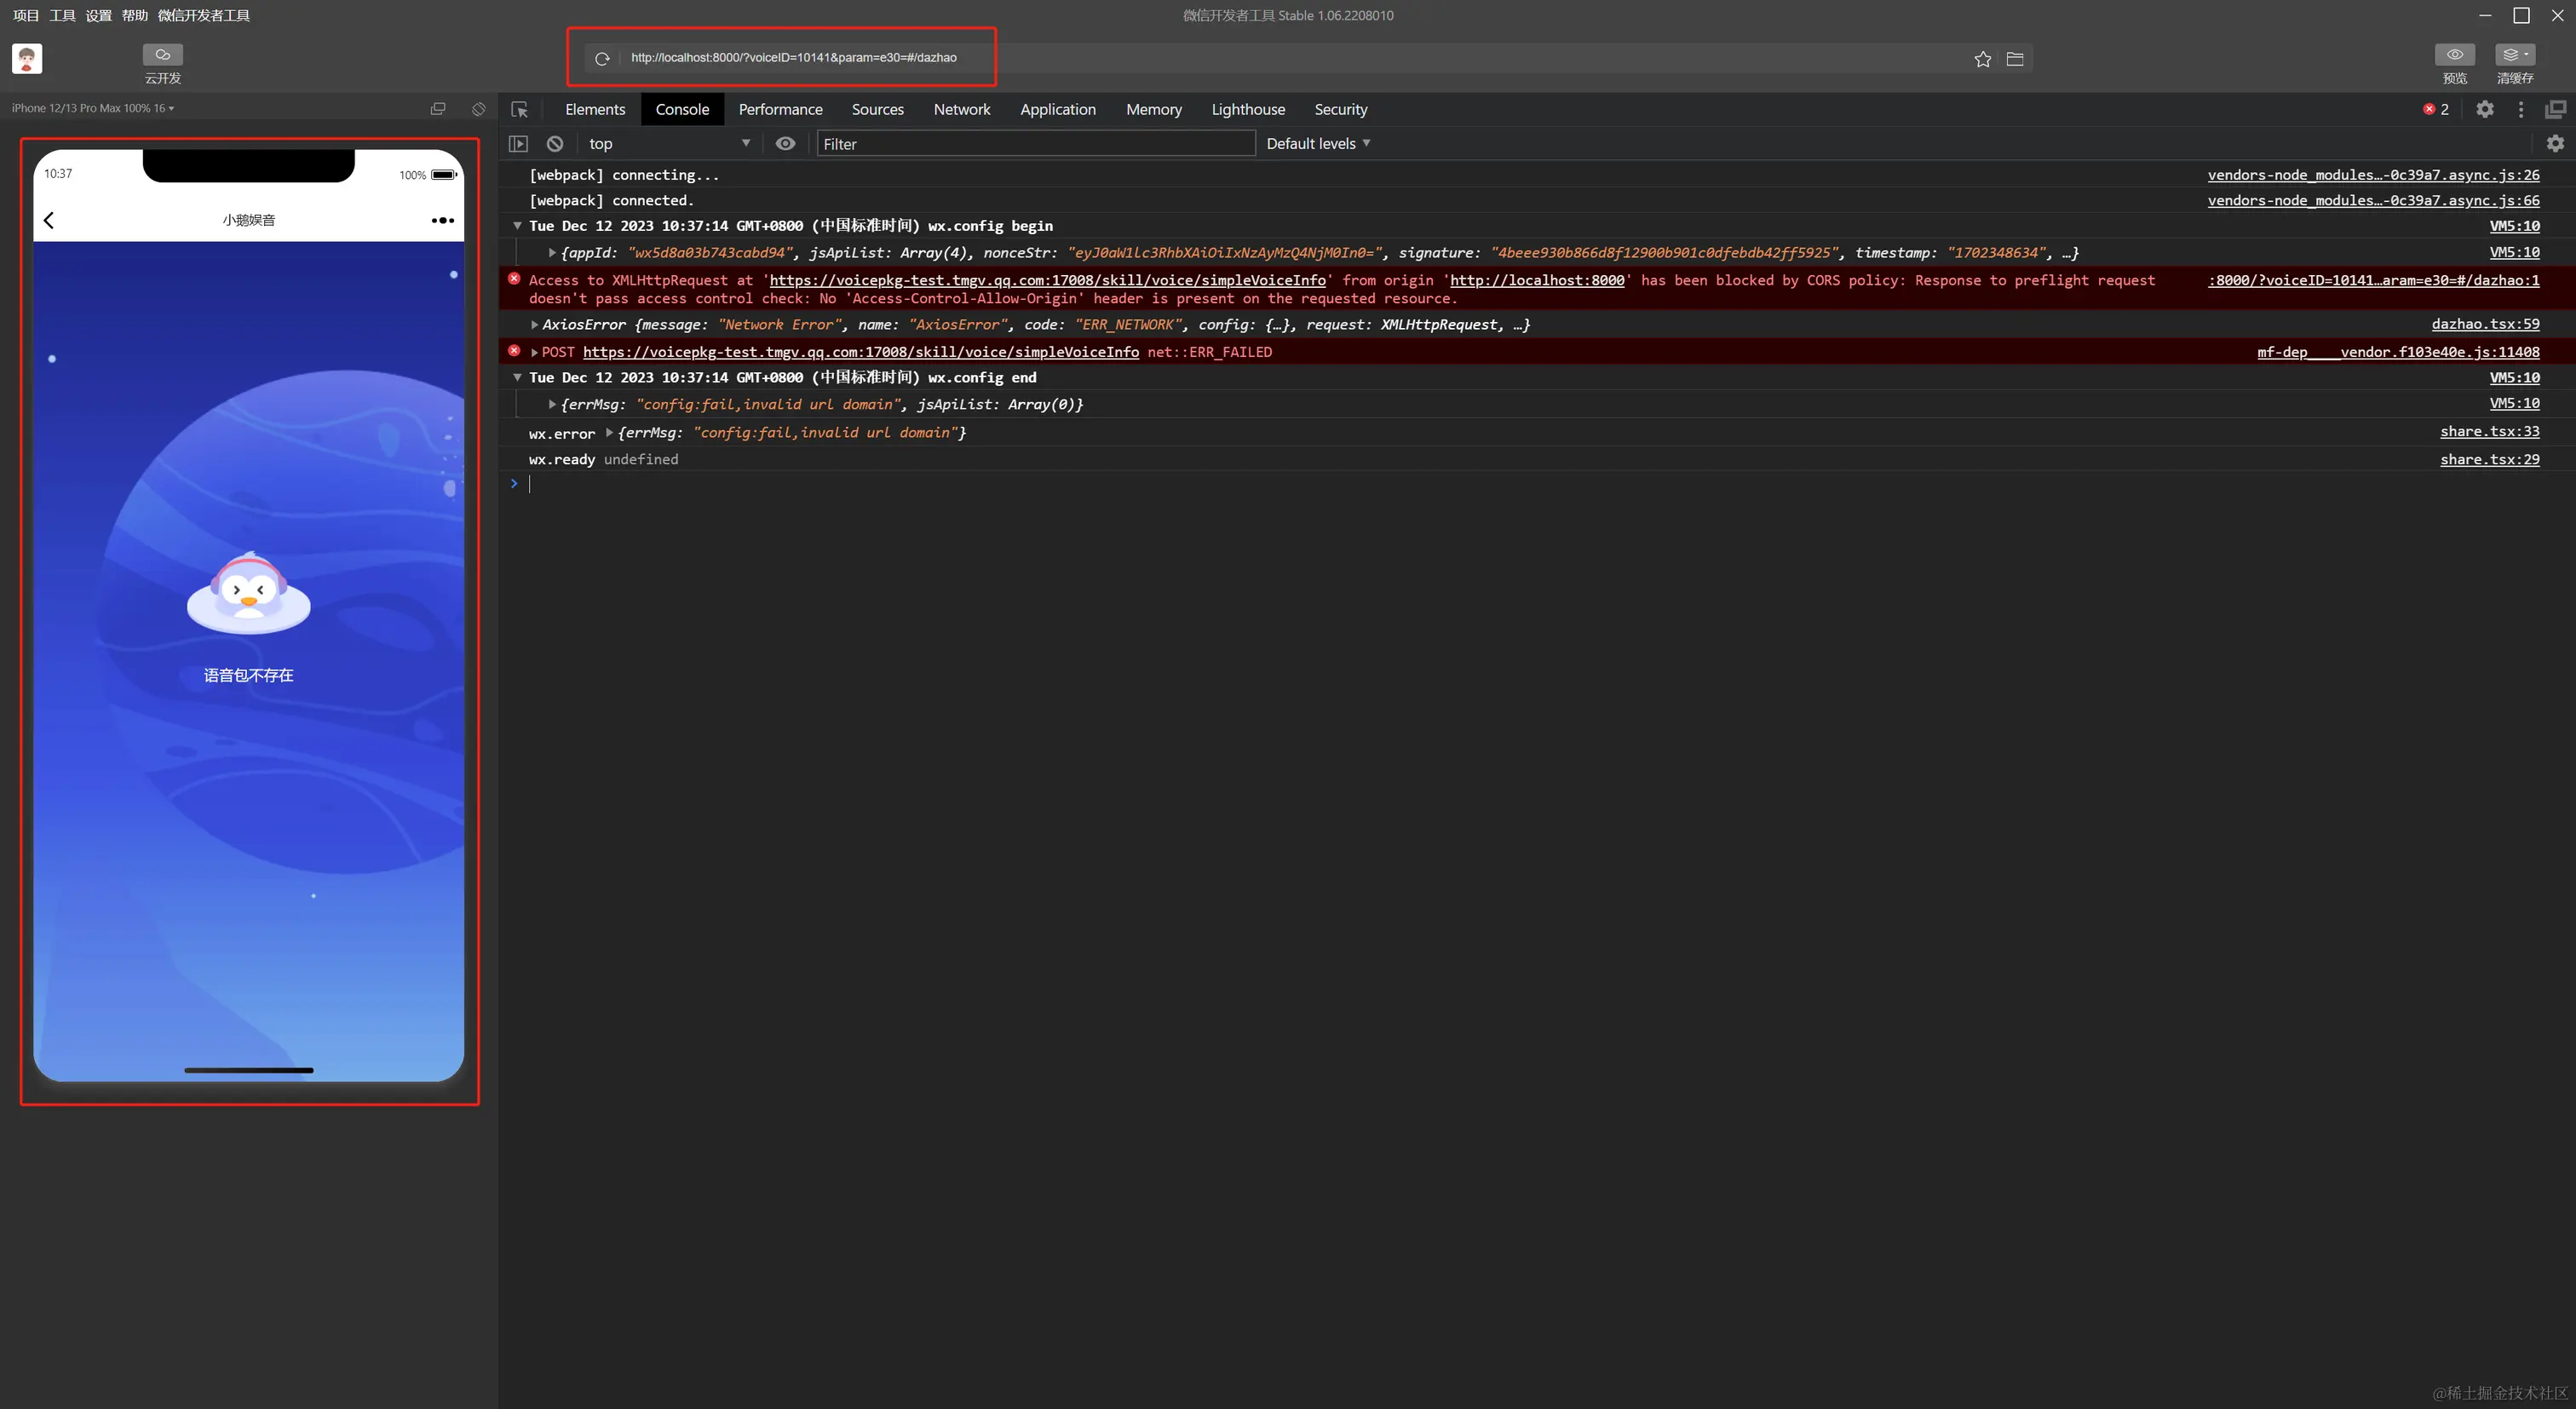Activate the inspect element picker

519,110
